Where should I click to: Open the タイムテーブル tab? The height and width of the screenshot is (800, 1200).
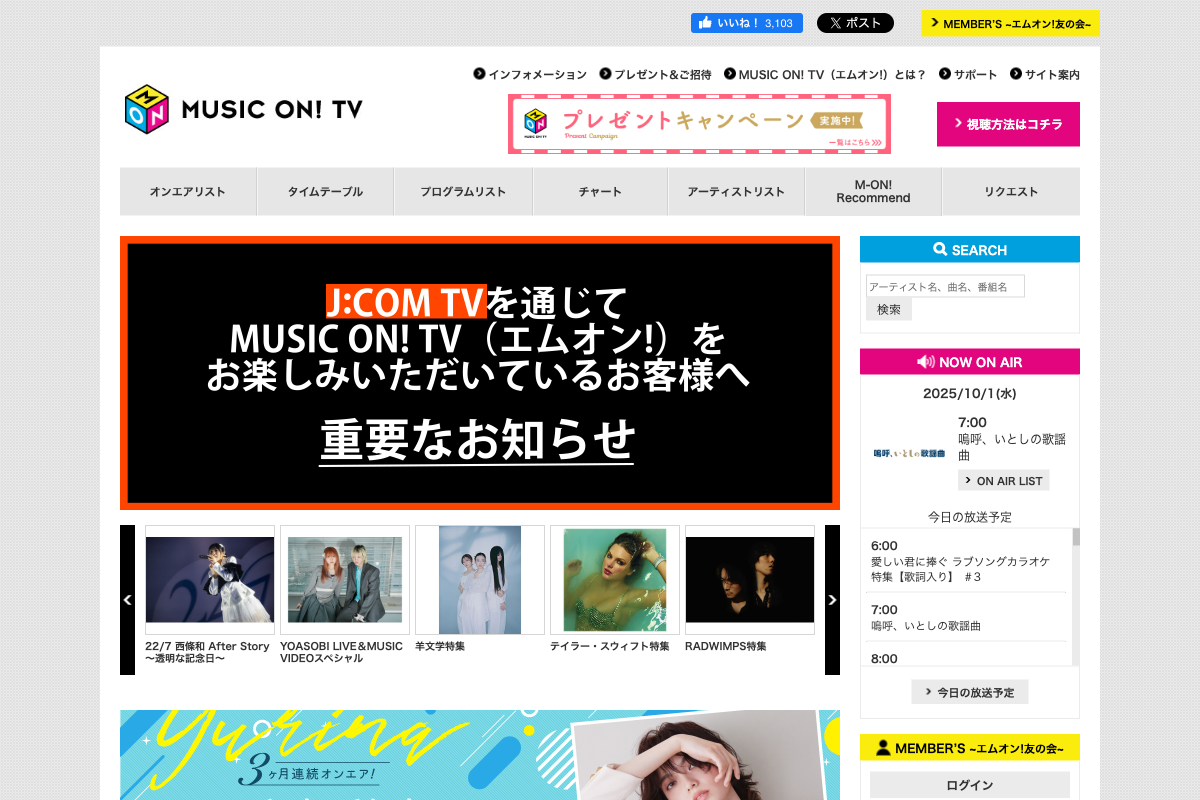point(325,192)
